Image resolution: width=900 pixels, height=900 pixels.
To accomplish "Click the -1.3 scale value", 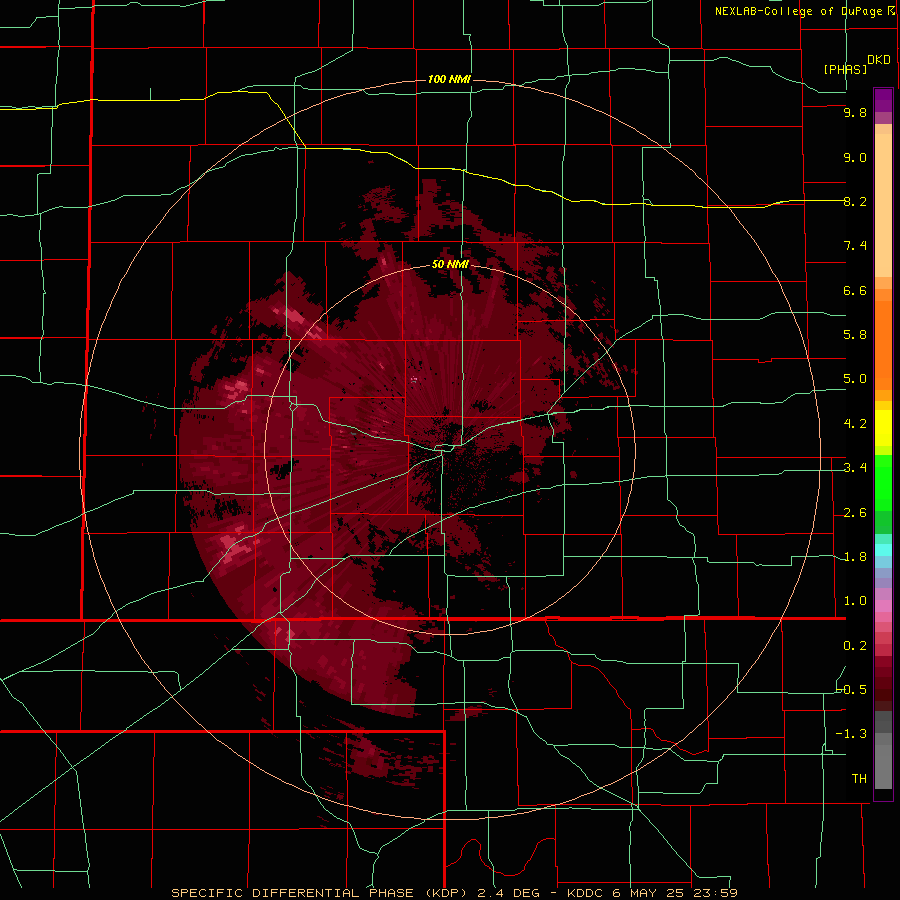I will click(x=852, y=734).
